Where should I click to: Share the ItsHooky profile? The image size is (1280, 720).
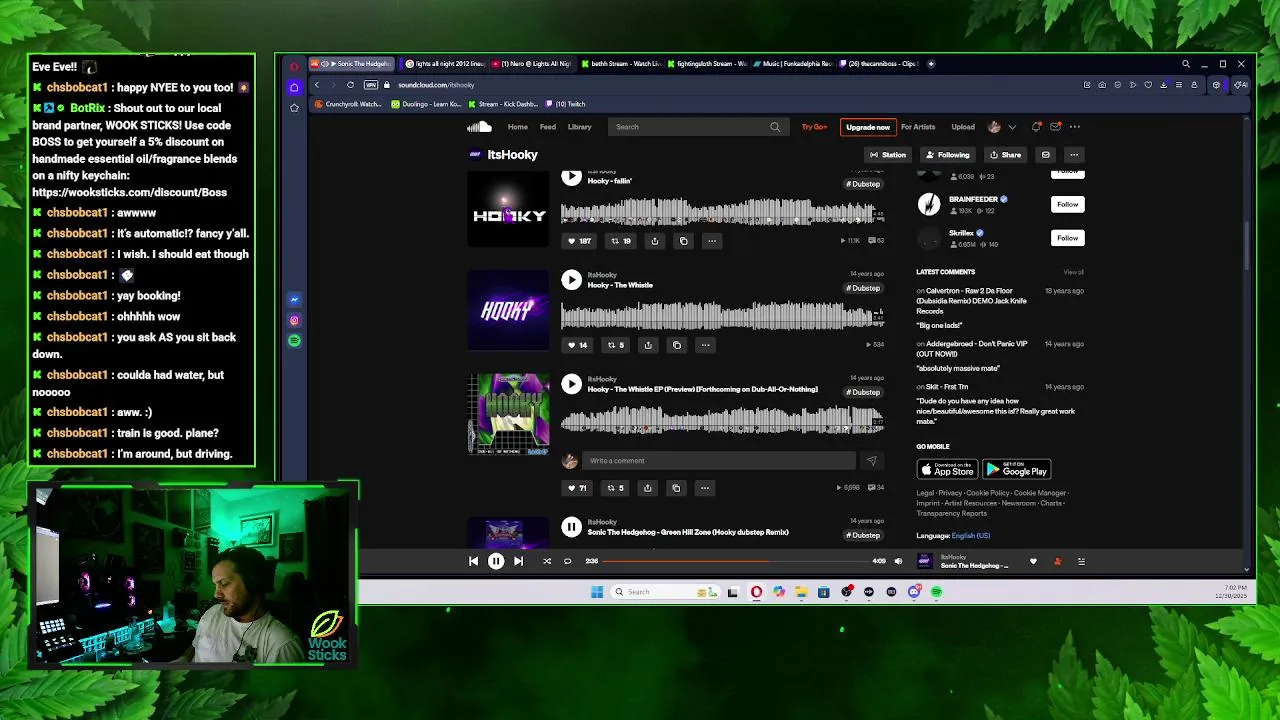pos(1005,155)
